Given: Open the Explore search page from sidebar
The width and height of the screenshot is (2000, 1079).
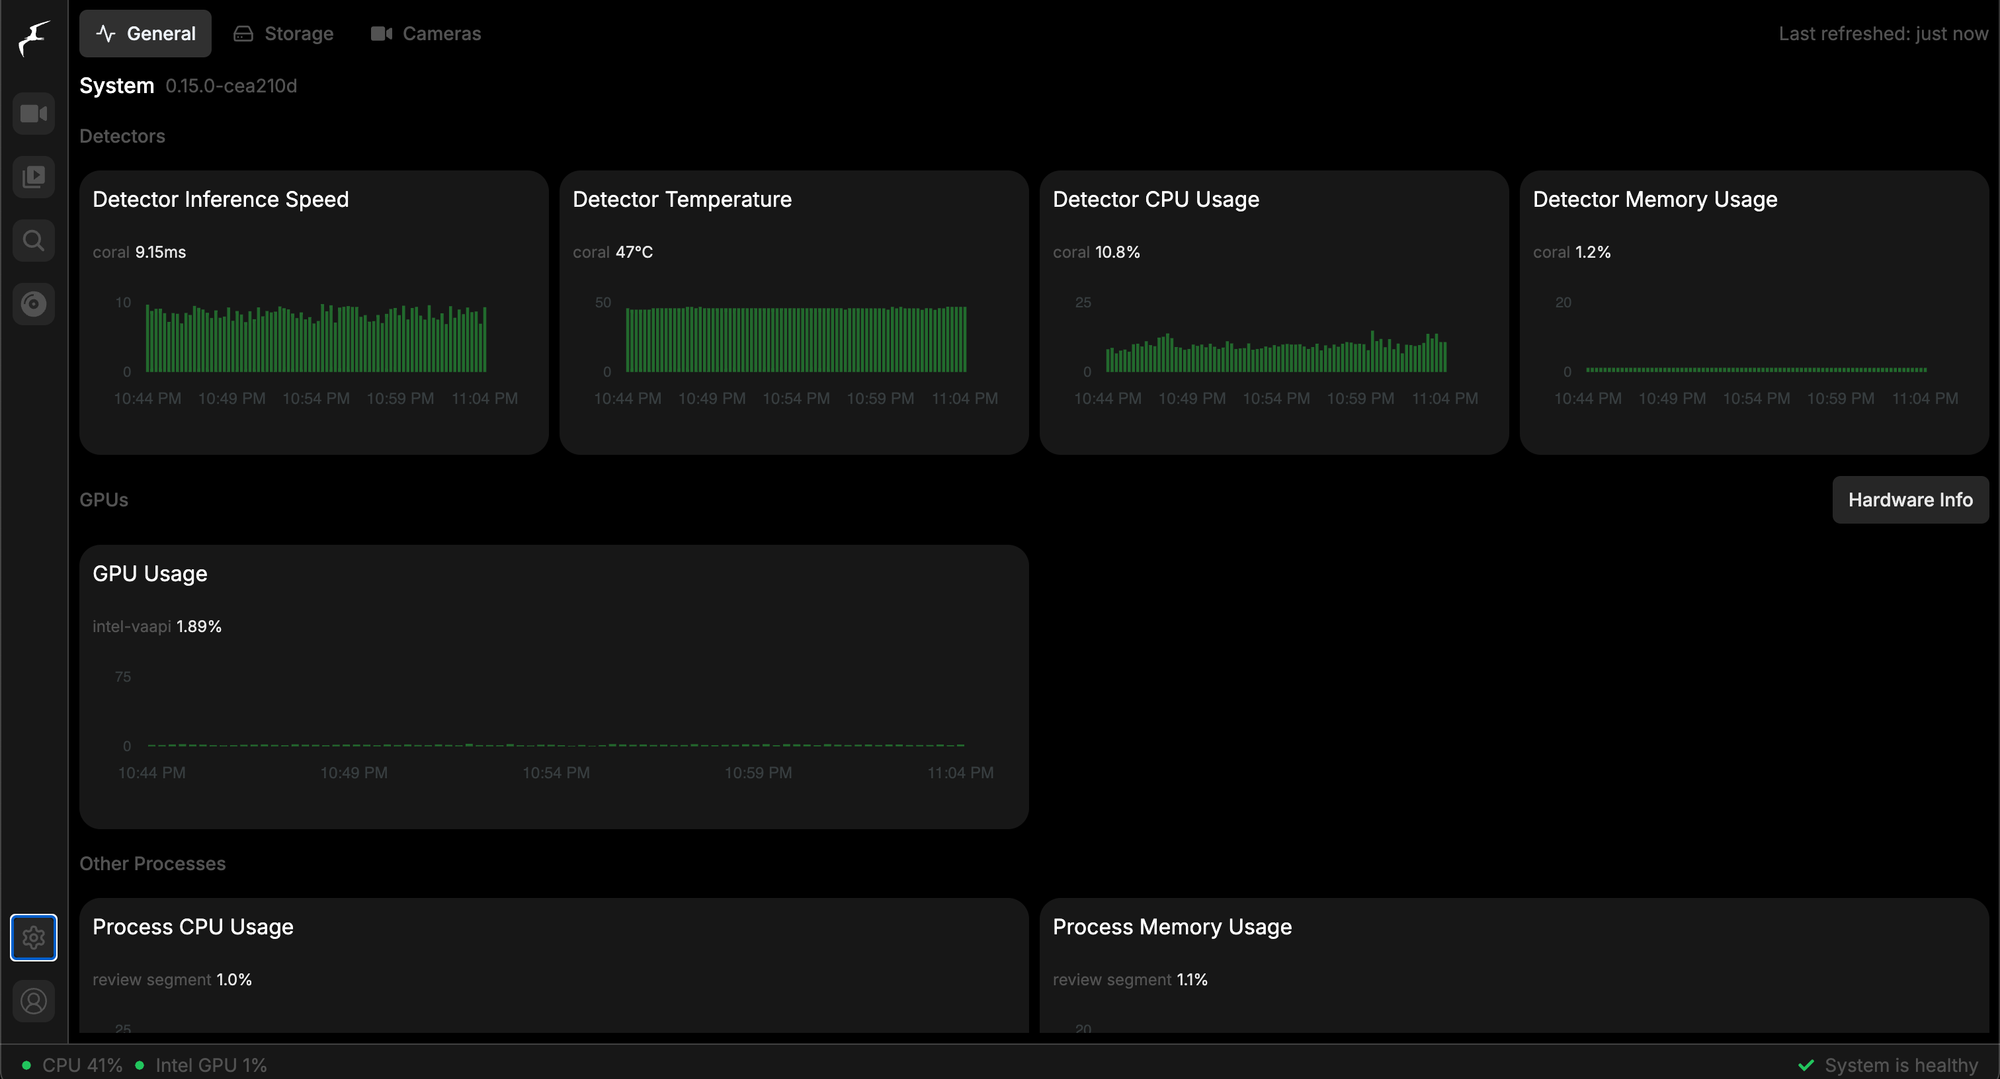Looking at the screenshot, I should click(34, 241).
